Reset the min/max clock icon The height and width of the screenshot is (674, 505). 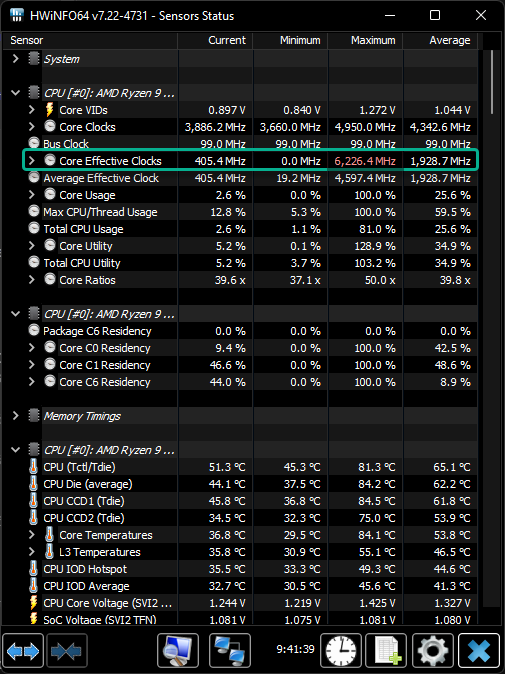(x=341, y=651)
